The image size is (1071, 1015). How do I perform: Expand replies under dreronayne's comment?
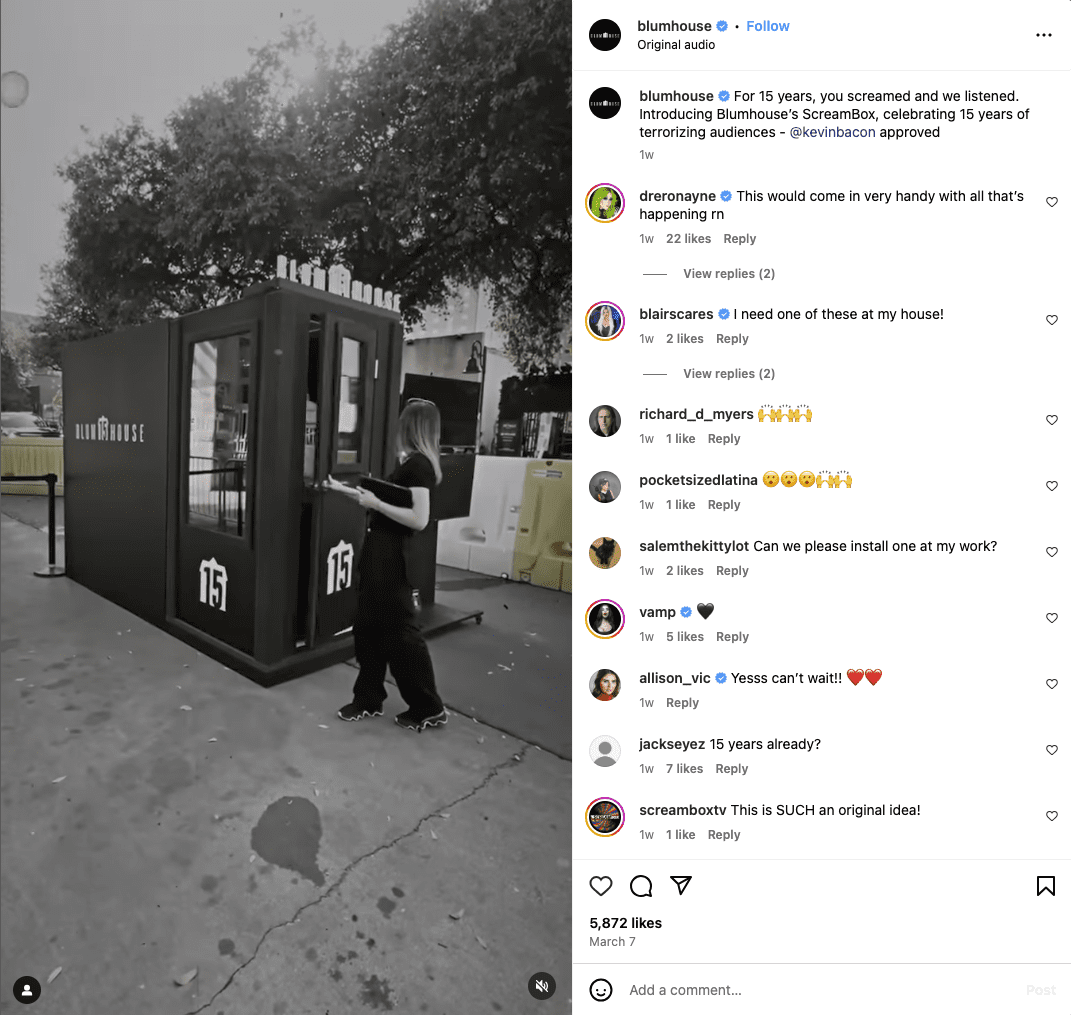729,274
